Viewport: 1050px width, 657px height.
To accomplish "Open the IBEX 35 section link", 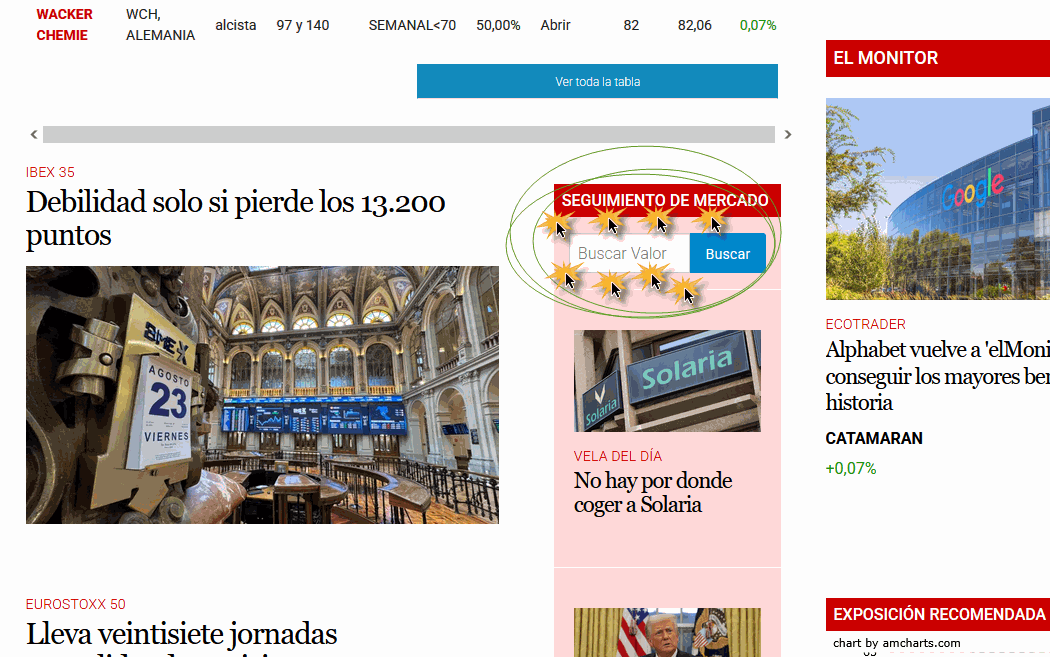I will (x=50, y=172).
